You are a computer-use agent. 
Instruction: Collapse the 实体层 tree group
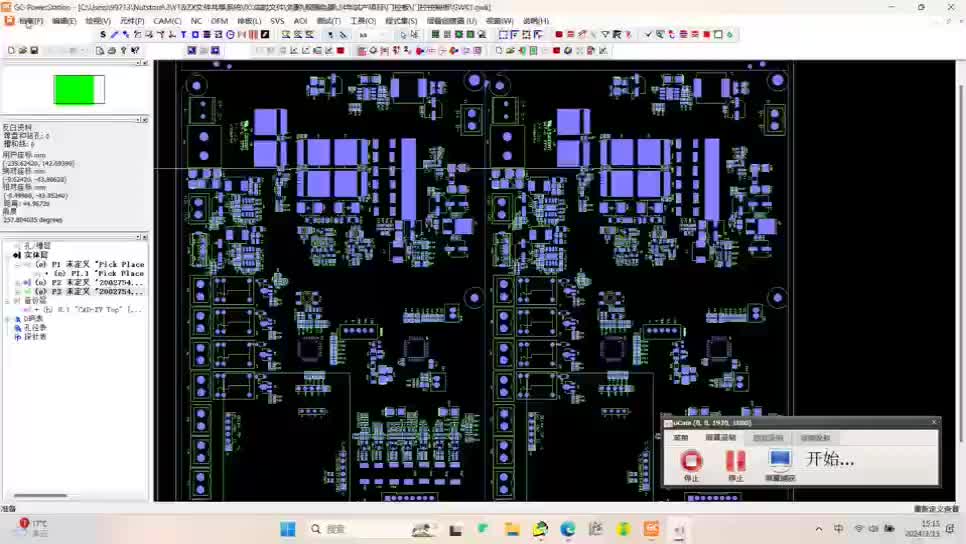16,255
